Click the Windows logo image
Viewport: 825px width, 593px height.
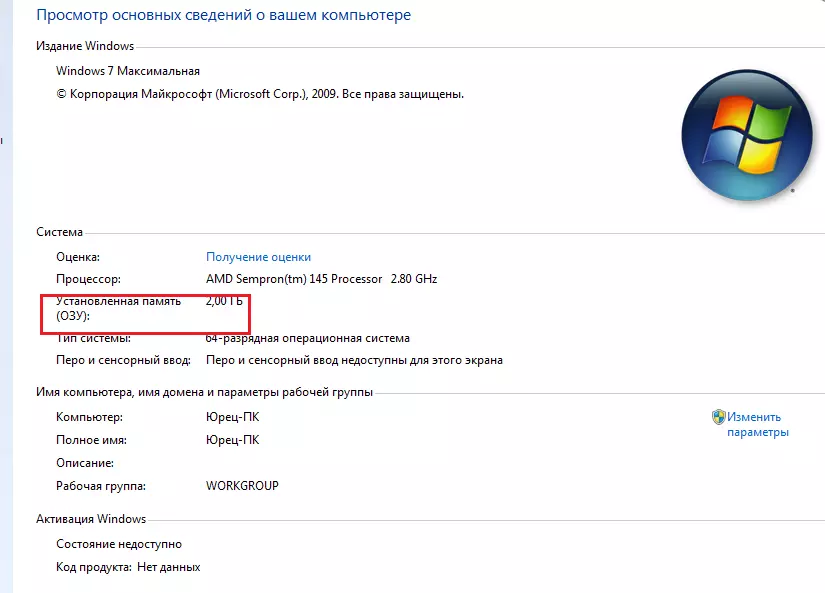pyautogui.click(x=739, y=135)
